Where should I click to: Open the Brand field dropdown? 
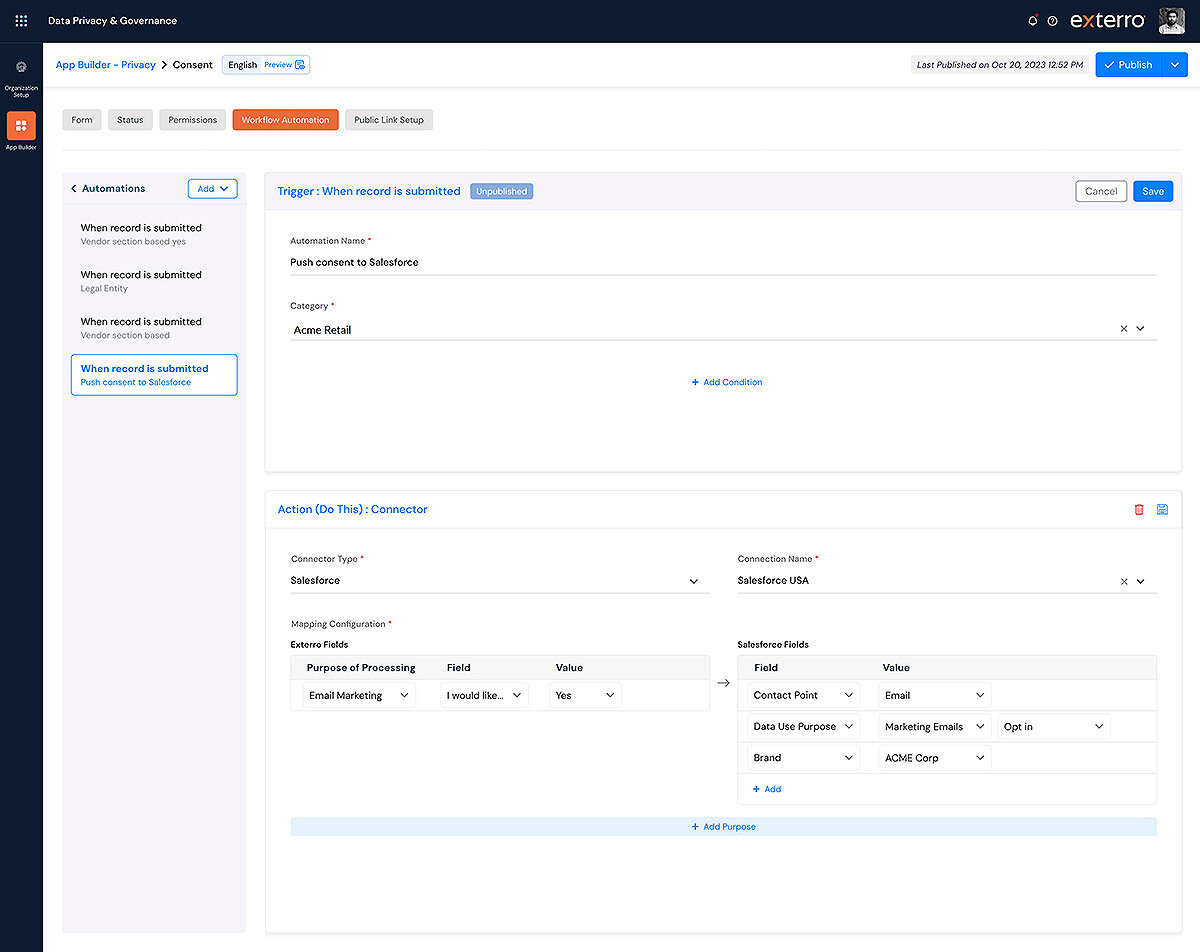pyautogui.click(x=803, y=758)
